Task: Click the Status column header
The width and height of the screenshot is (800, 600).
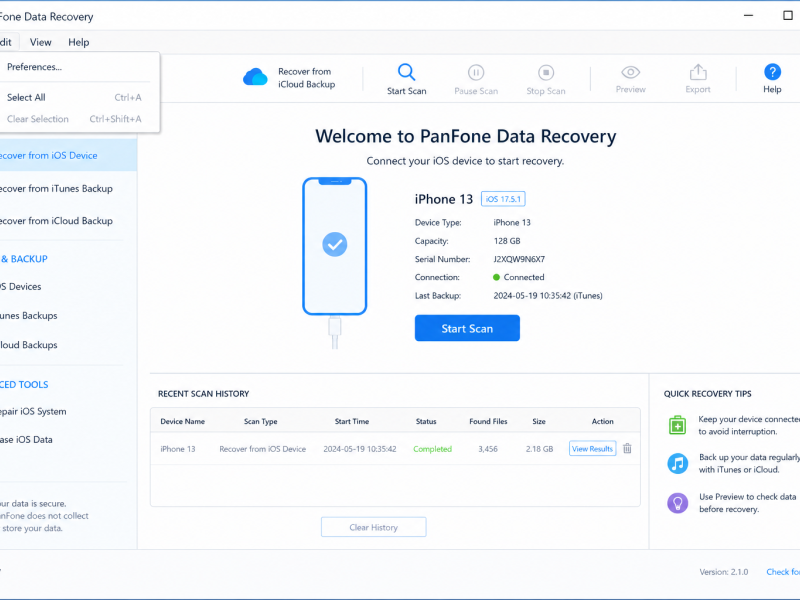Action: 426,421
